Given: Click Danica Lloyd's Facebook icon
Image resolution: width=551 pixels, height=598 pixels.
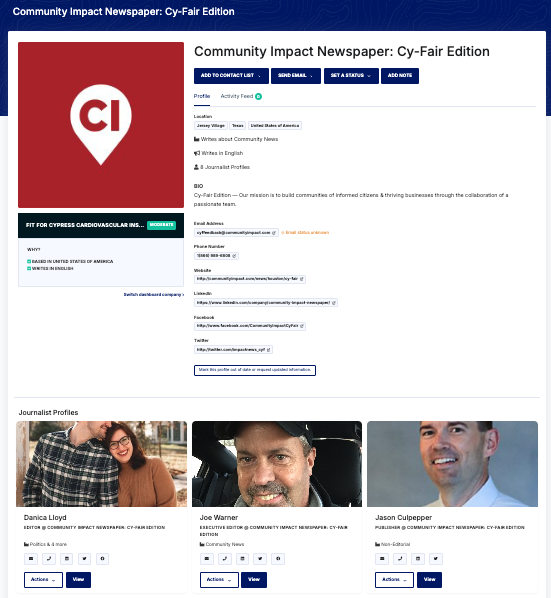Looking at the screenshot, I should [102, 559].
